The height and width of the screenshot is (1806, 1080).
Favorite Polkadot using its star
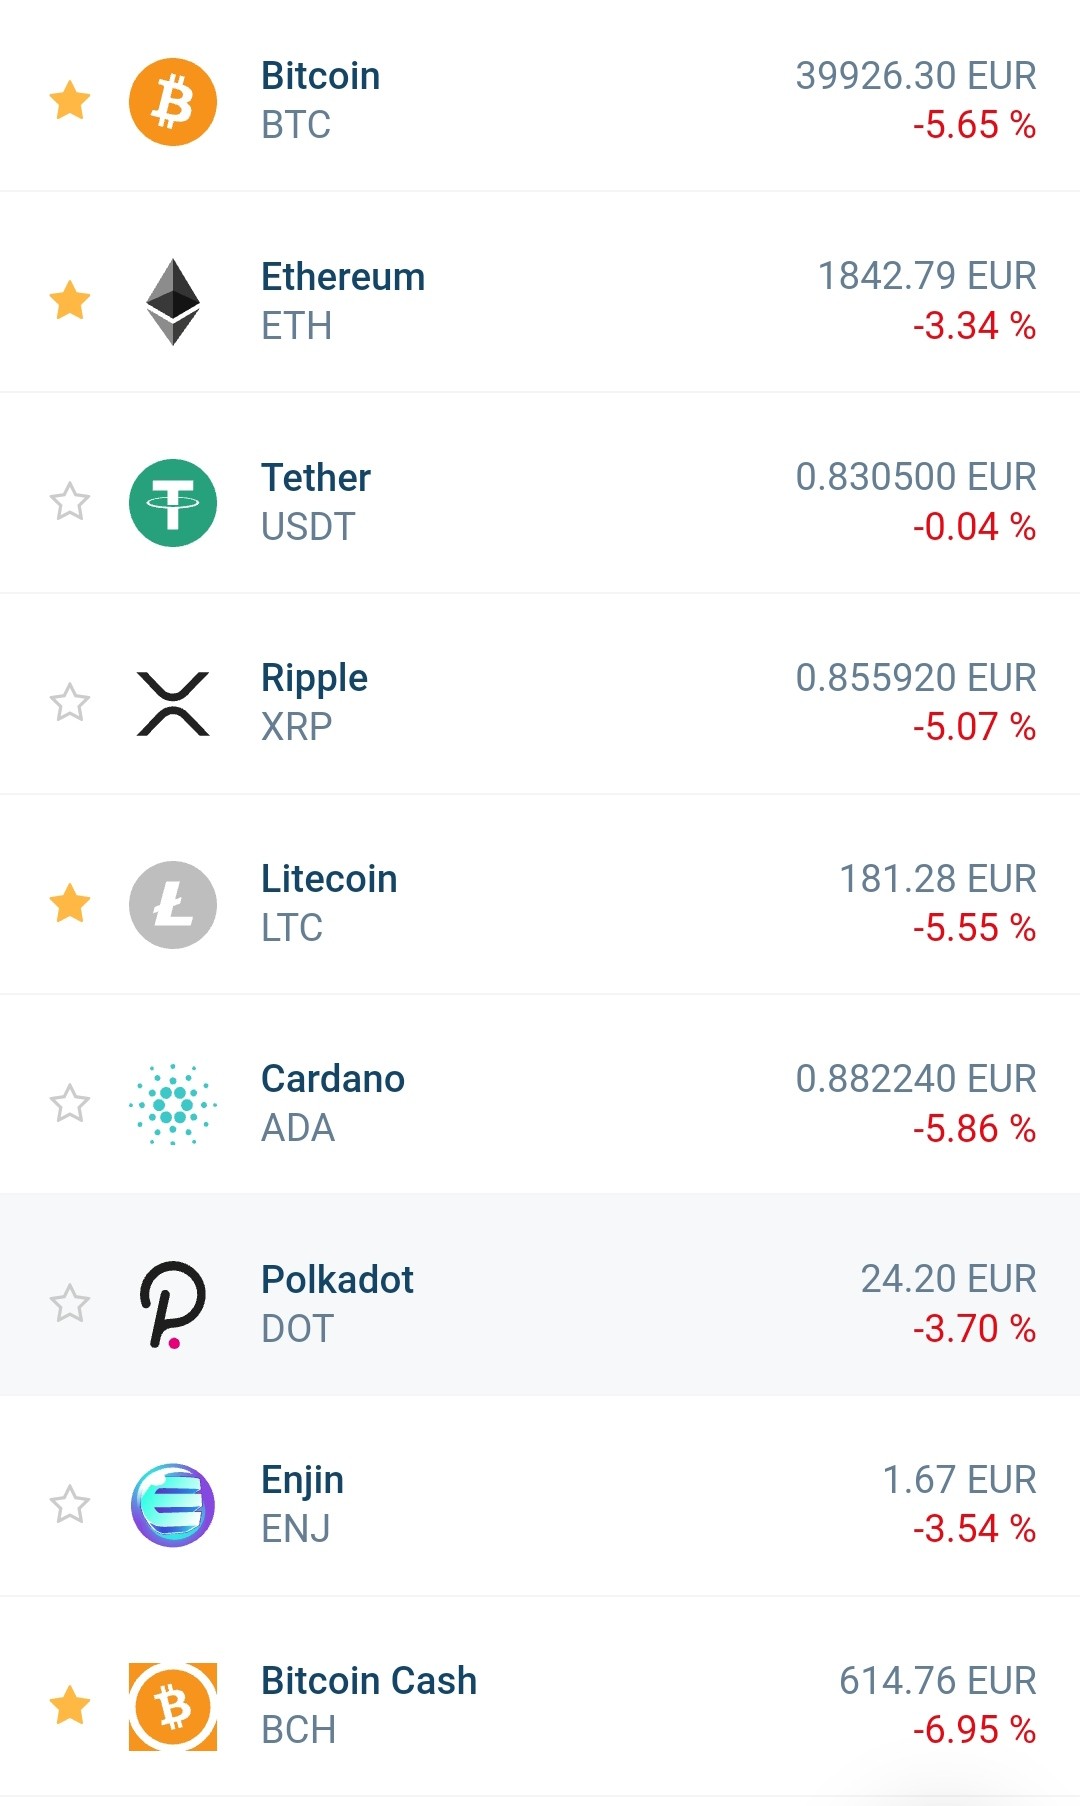[x=70, y=1303]
